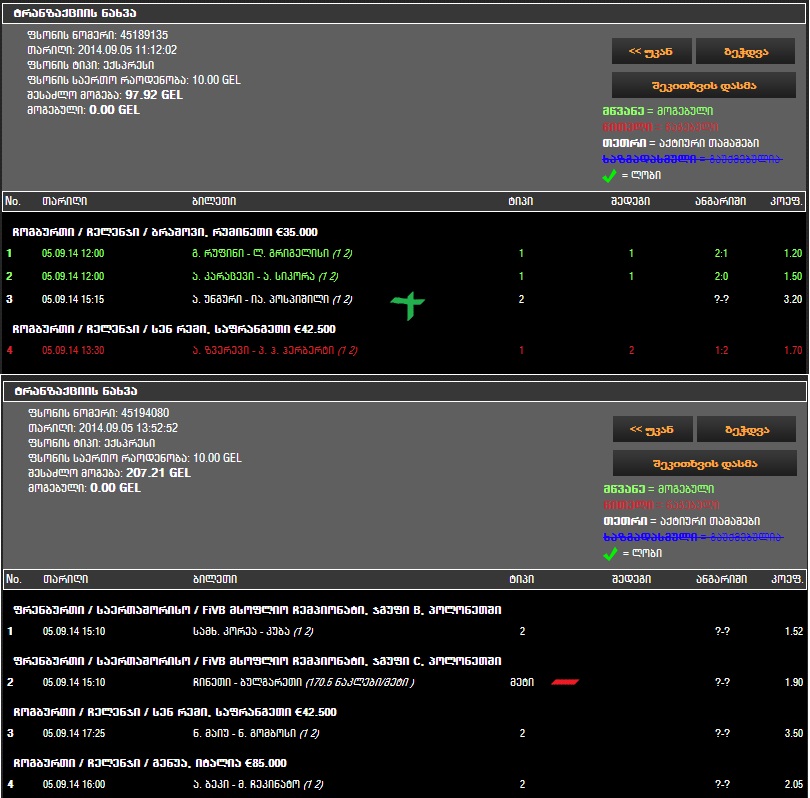Viewport: 810px width, 798px height.
Task: Click the red score 1:2
Action: click(721, 350)
